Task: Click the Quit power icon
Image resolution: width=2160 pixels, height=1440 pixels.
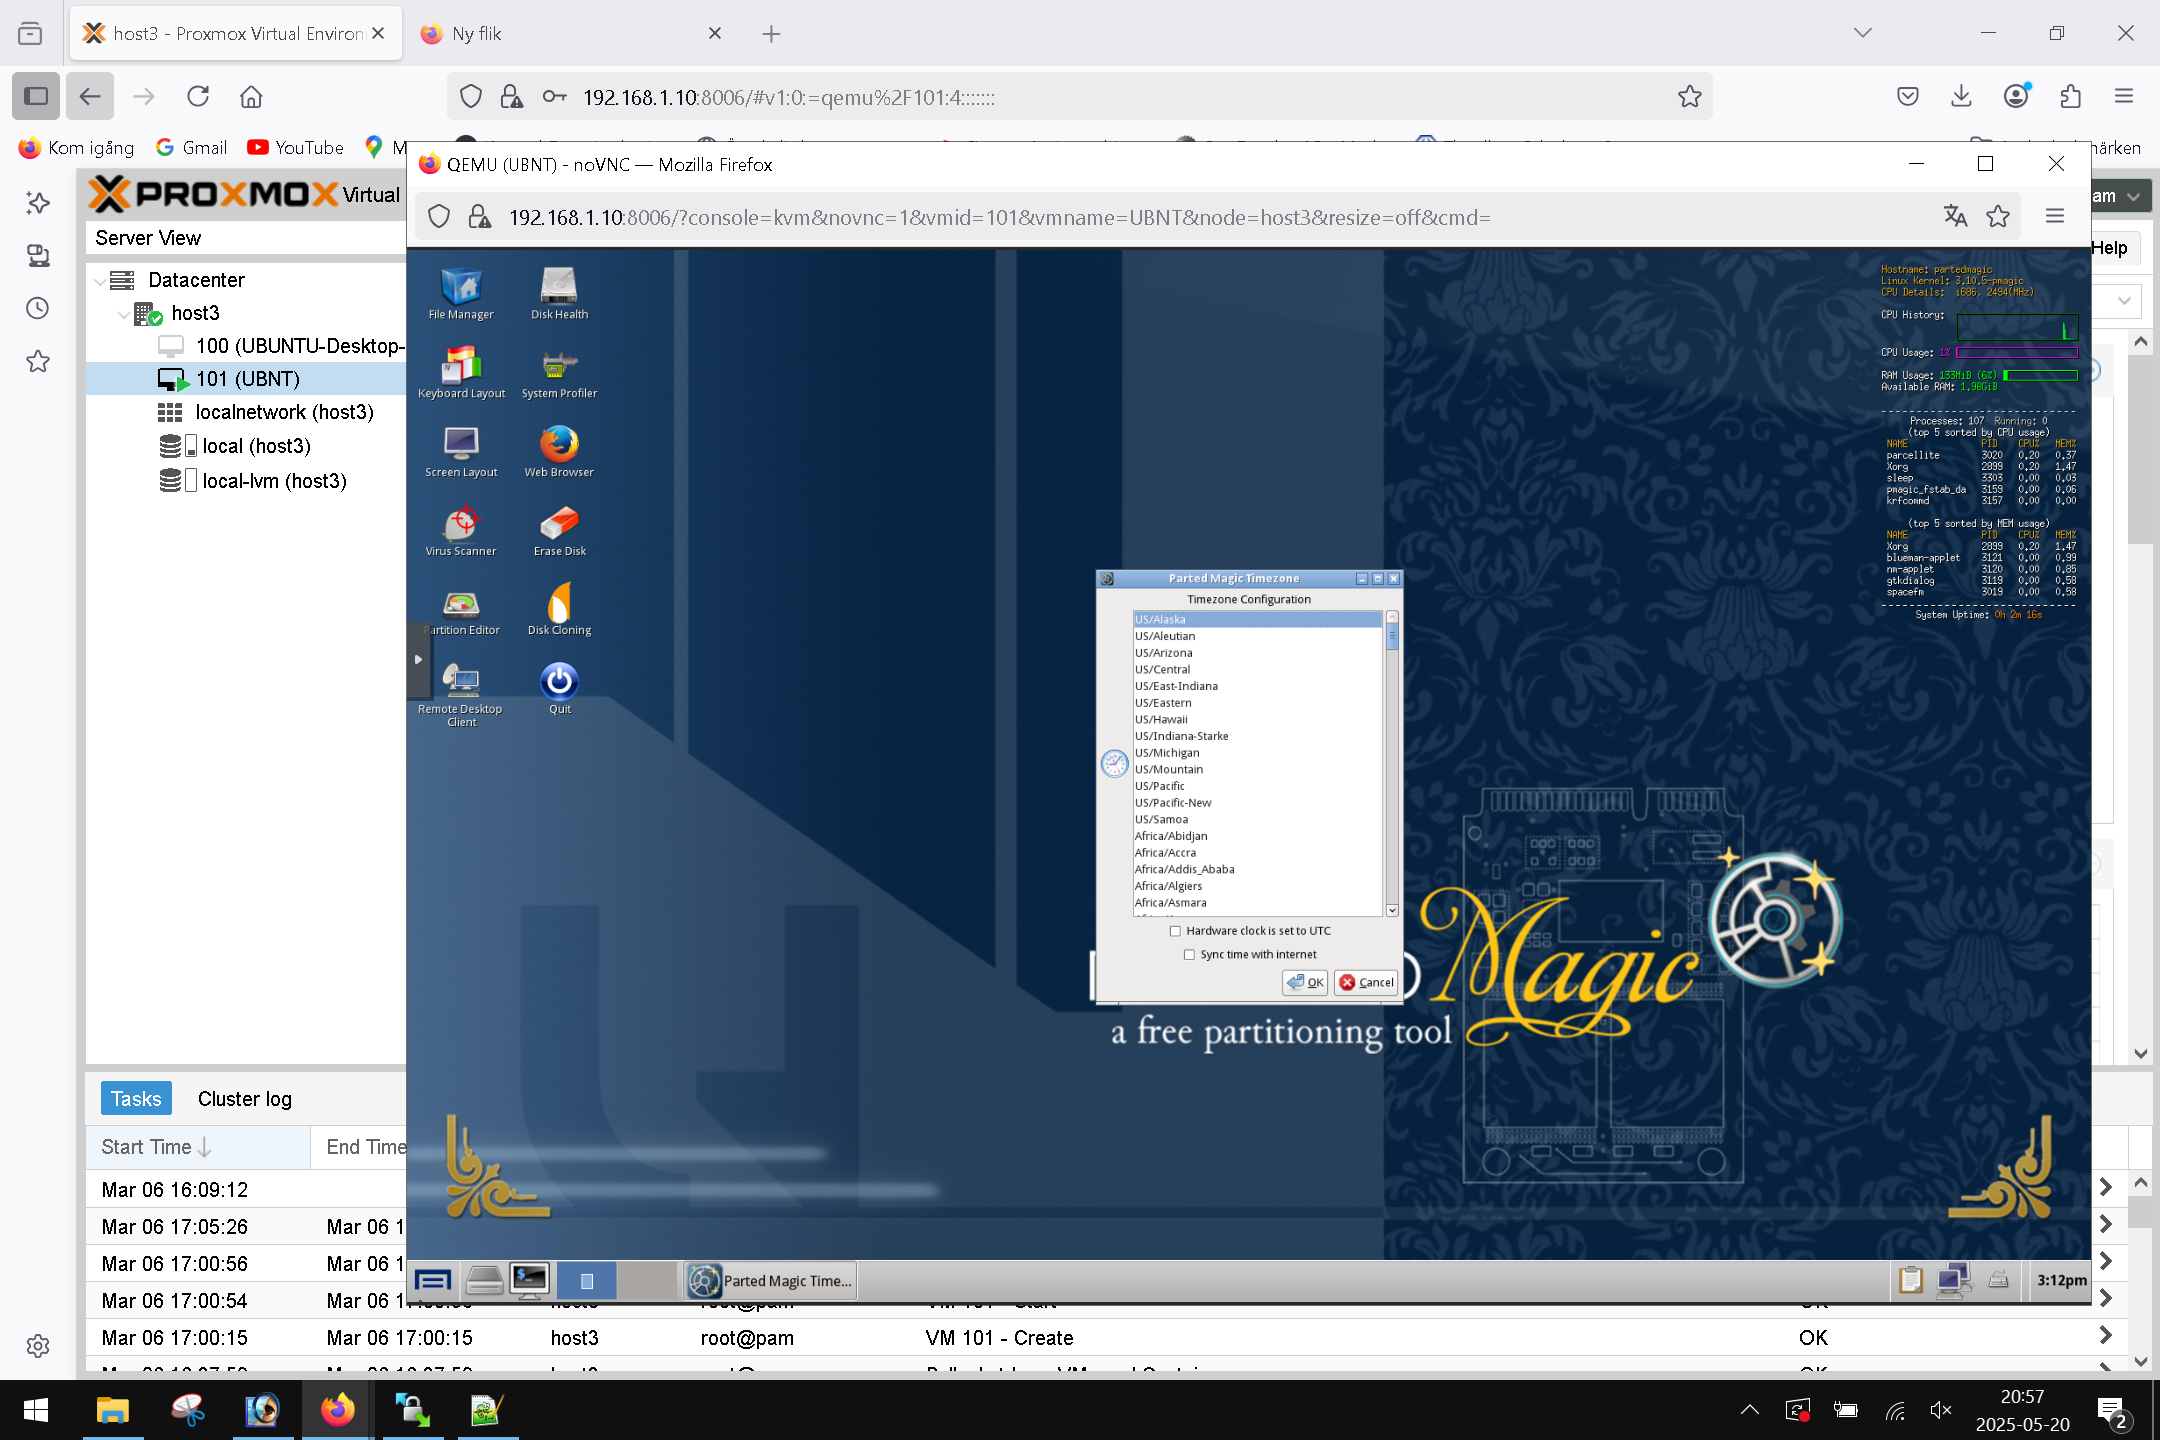Action: [x=559, y=683]
